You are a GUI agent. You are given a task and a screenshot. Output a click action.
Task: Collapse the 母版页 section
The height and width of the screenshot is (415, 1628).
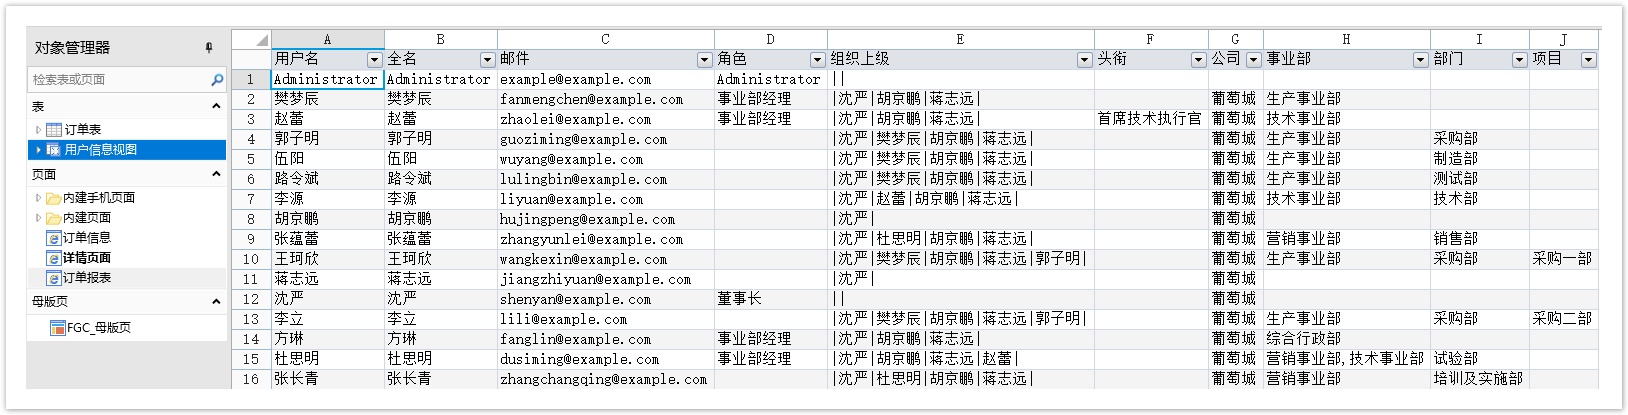pyautogui.click(x=215, y=302)
